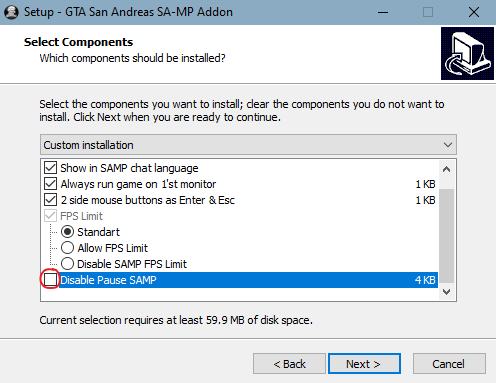Click the 1 KB size next to 1'st monitor
Screen dimensions: 496x383
(425, 184)
